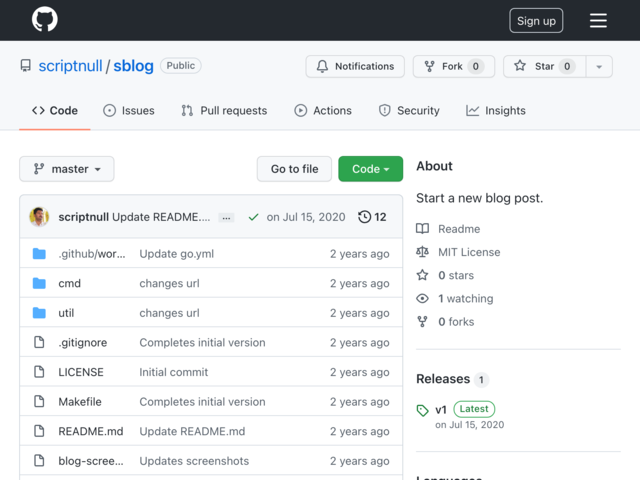This screenshot has width=640, height=480.
Task: Open the master branch dropdown
Action: (67, 169)
